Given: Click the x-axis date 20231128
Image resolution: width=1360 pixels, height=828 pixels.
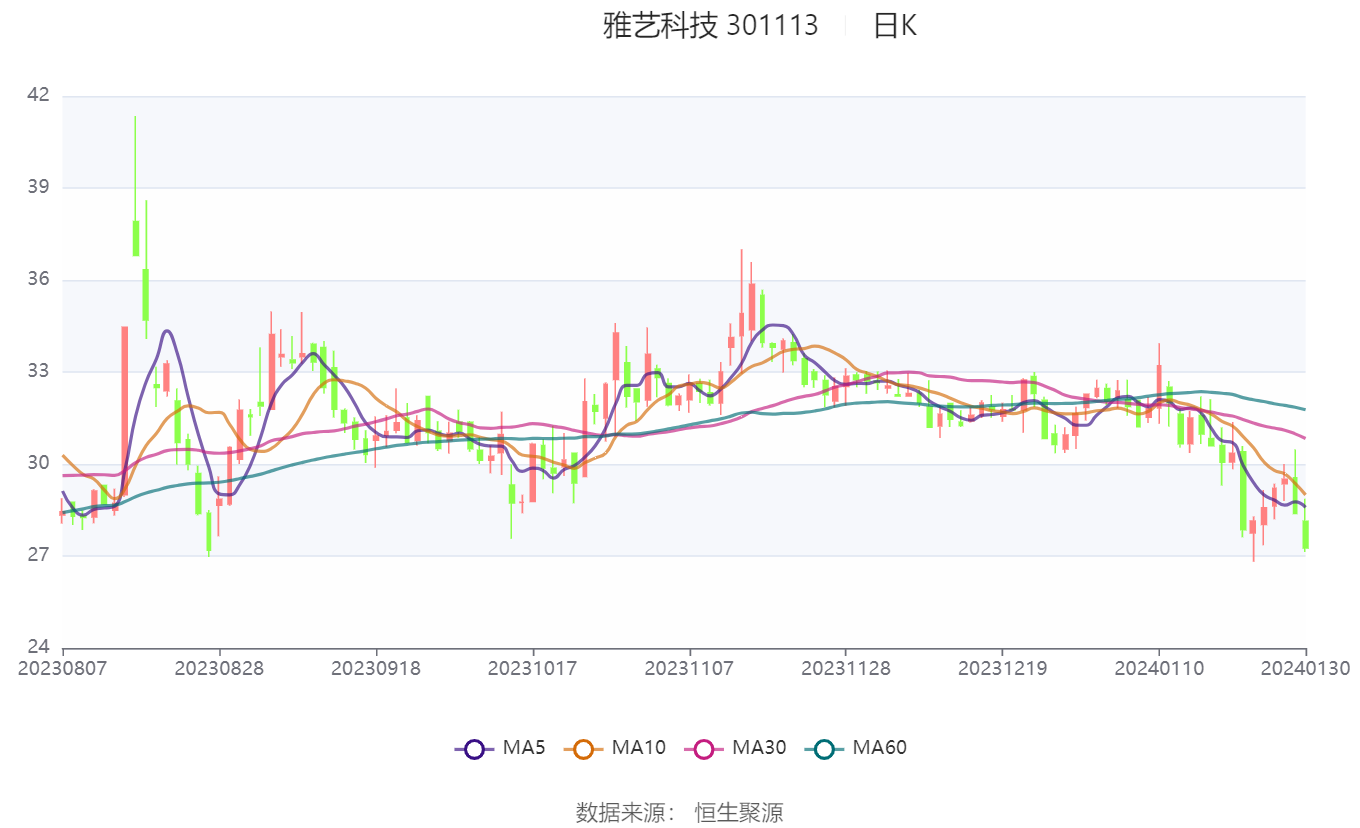Looking at the screenshot, I should point(846,668).
